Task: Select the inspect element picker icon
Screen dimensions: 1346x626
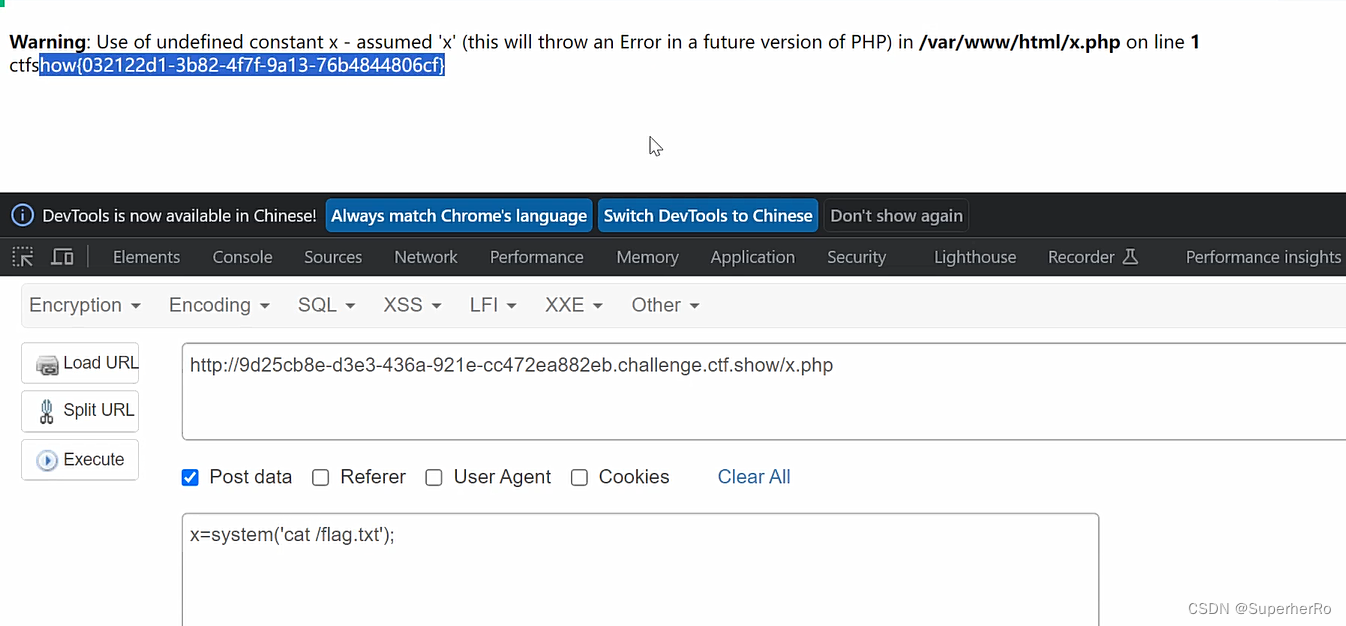Action: pos(22,257)
